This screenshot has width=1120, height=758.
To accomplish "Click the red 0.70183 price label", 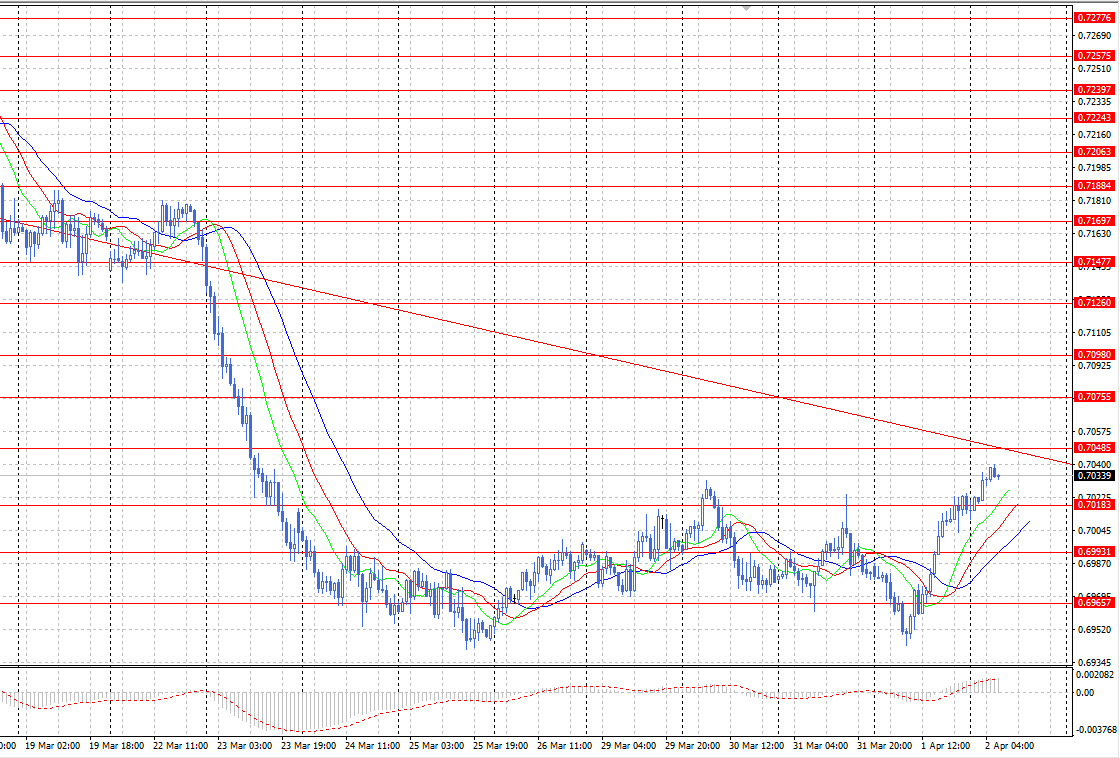I will (1094, 505).
